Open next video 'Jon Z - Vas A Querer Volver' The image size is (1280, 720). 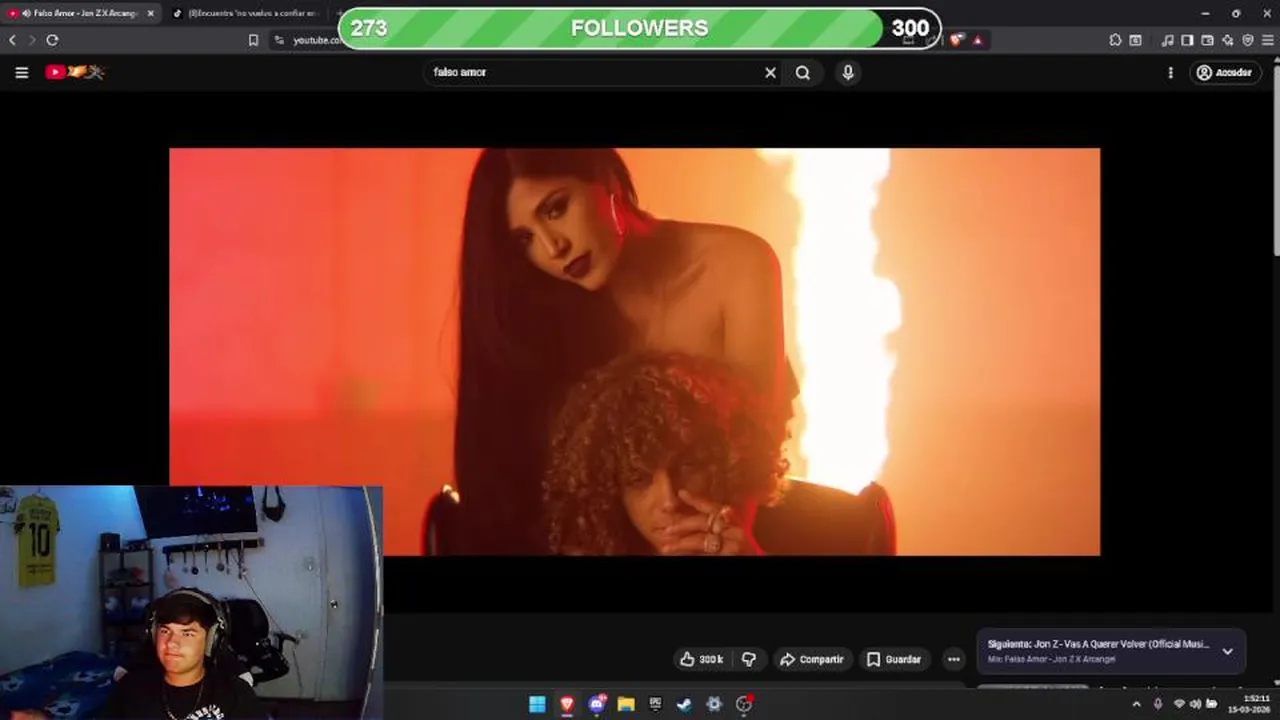point(1098,644)
